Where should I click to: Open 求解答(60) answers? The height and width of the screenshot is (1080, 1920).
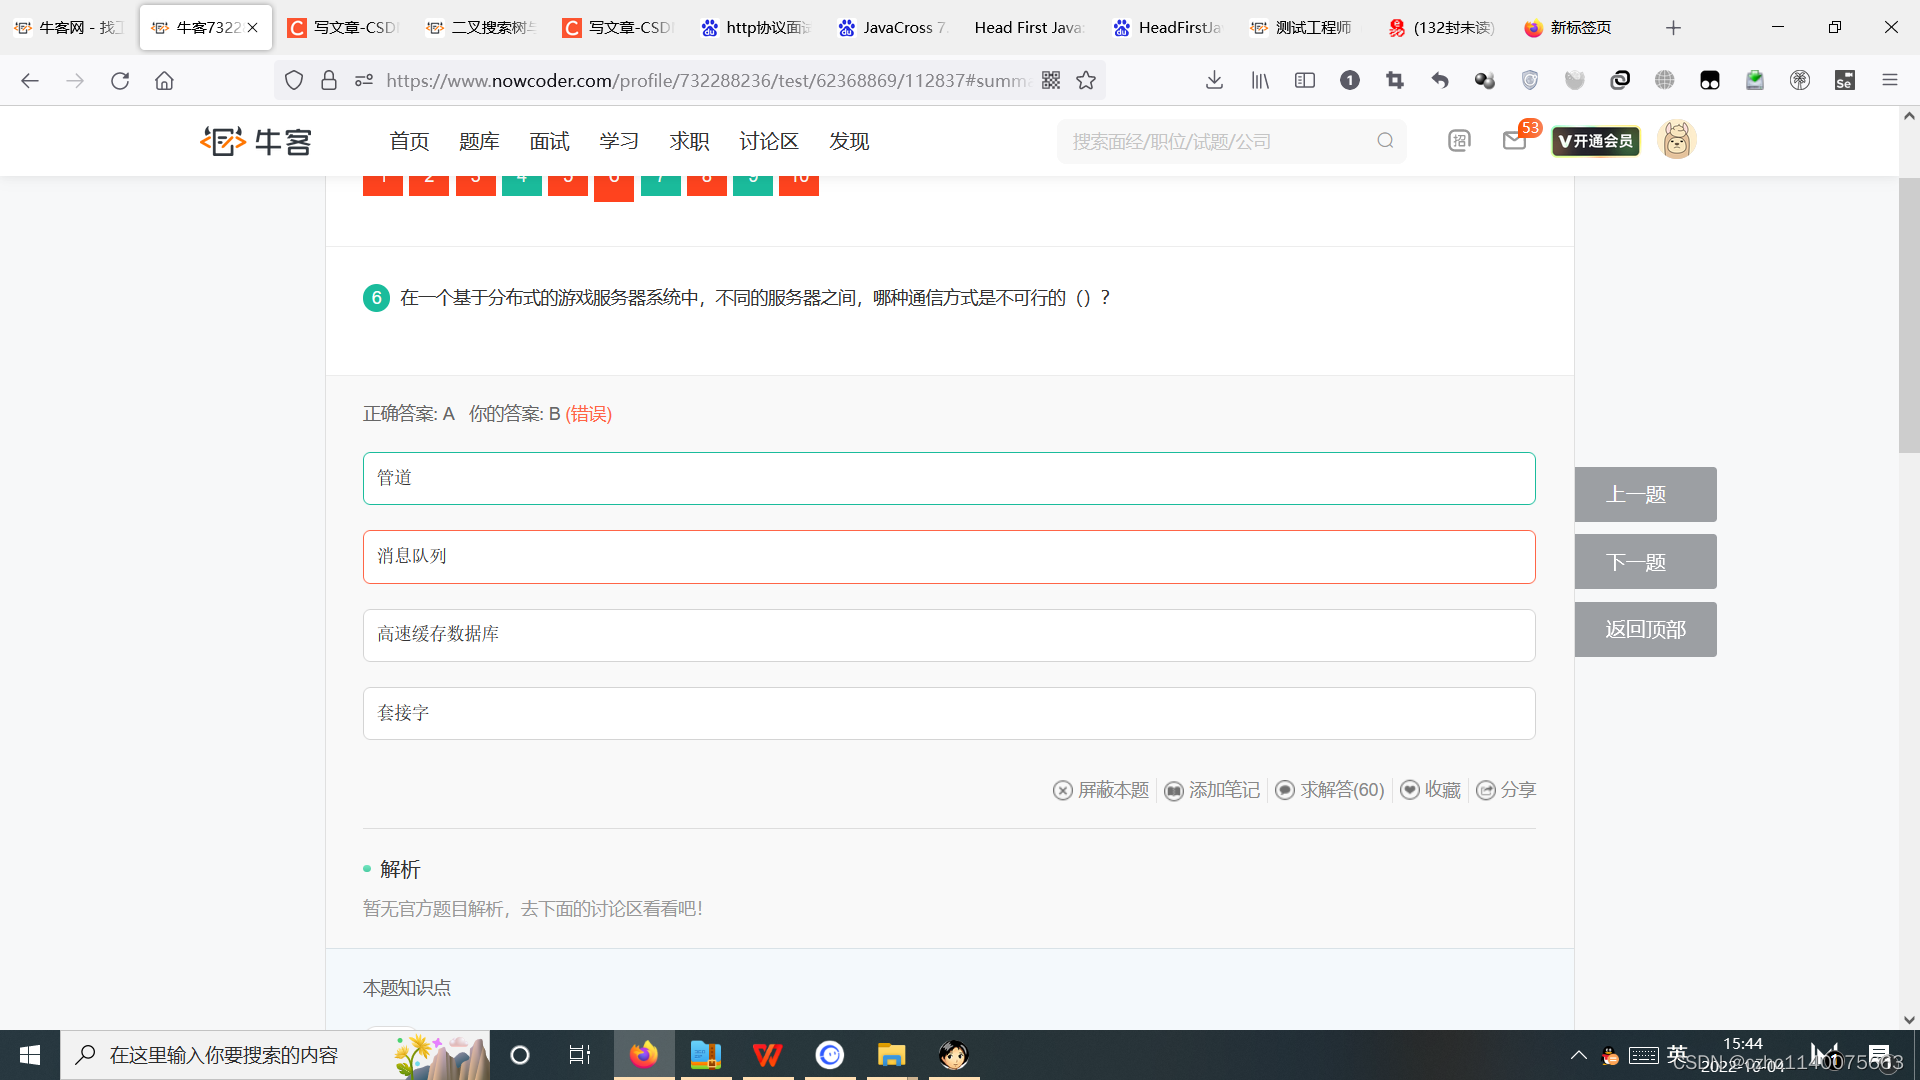(1330, 790)
